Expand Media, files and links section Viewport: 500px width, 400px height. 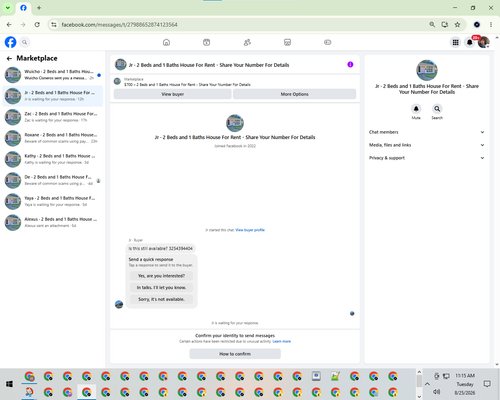426,145
